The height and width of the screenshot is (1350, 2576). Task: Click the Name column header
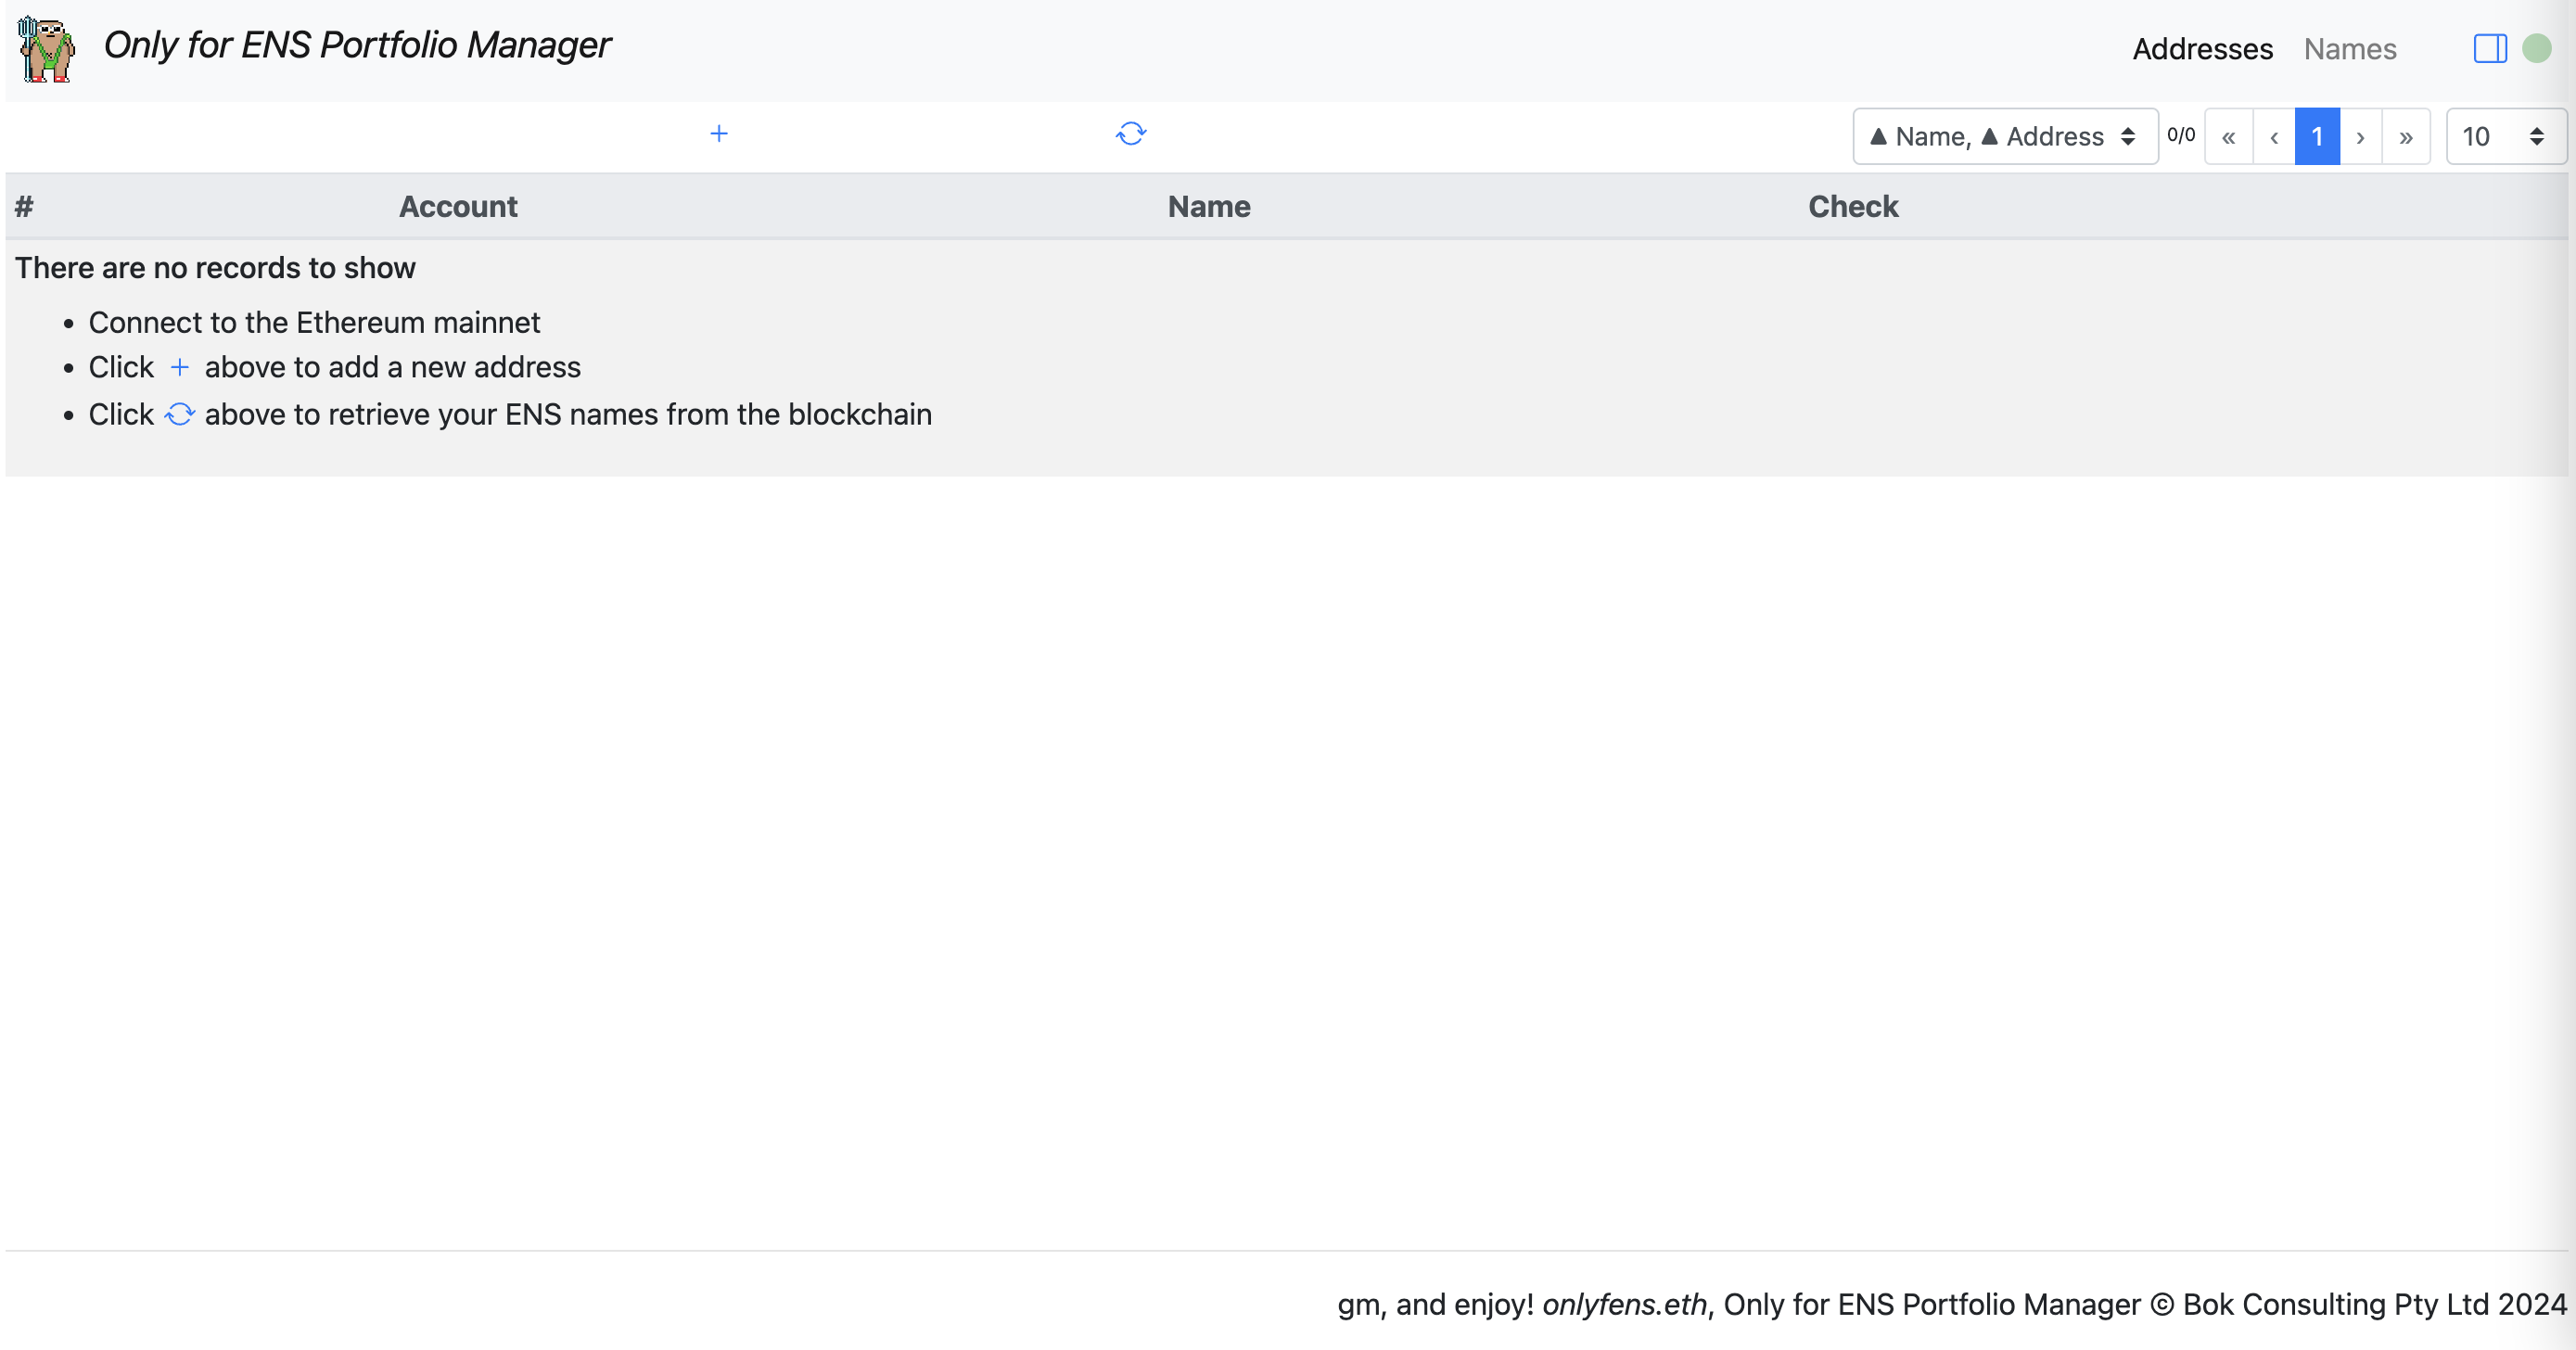tap(1208, 207)
